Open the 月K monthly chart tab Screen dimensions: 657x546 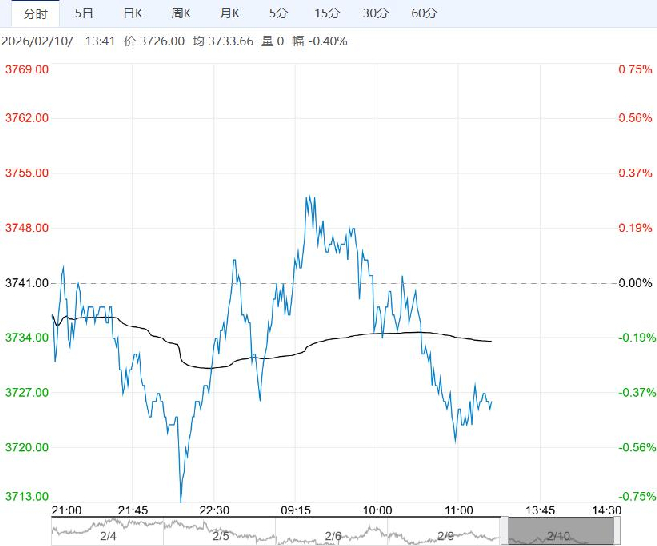click(x=230, y=13)
